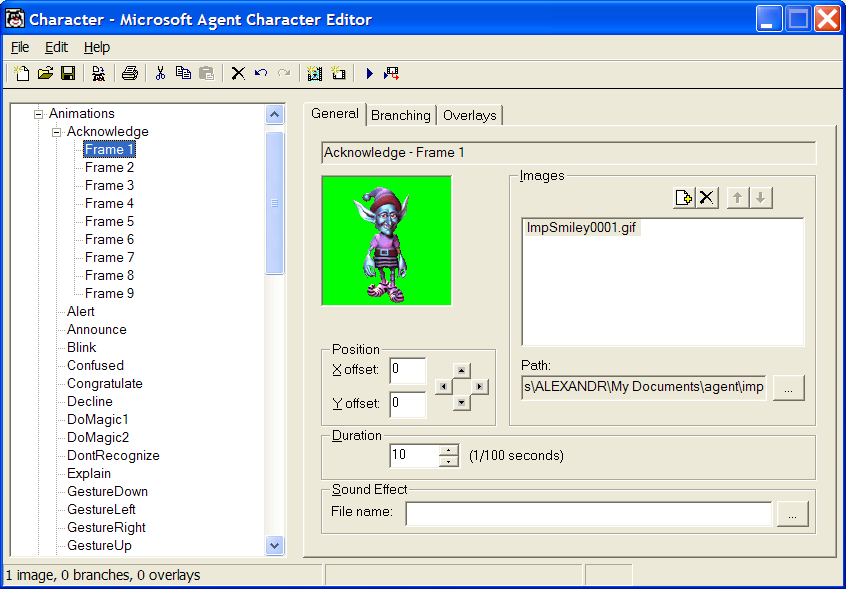Switch to the Overlays tab

[x=469, y=115]
